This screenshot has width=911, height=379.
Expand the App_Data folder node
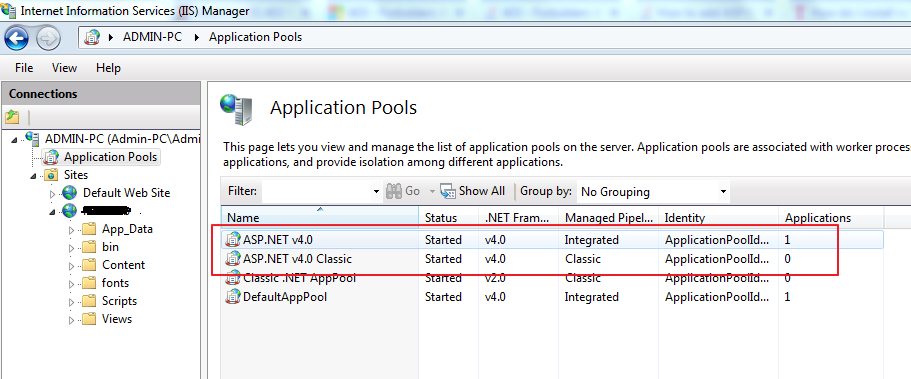click(71, 230)
